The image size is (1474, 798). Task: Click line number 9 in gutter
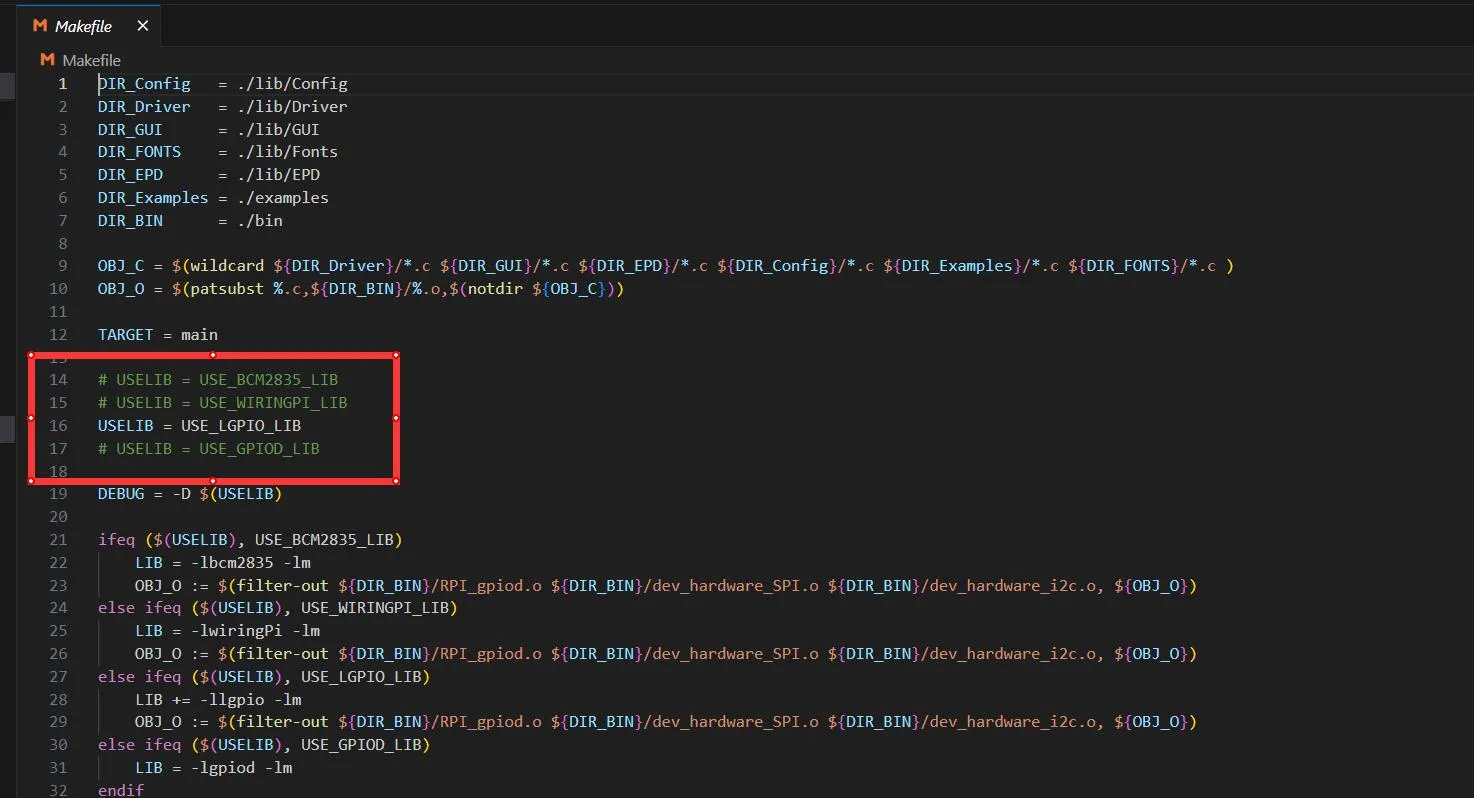[62, 266]
